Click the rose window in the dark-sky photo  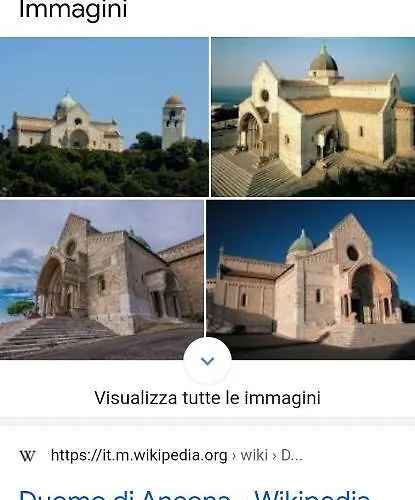click(x=352, y=253)
